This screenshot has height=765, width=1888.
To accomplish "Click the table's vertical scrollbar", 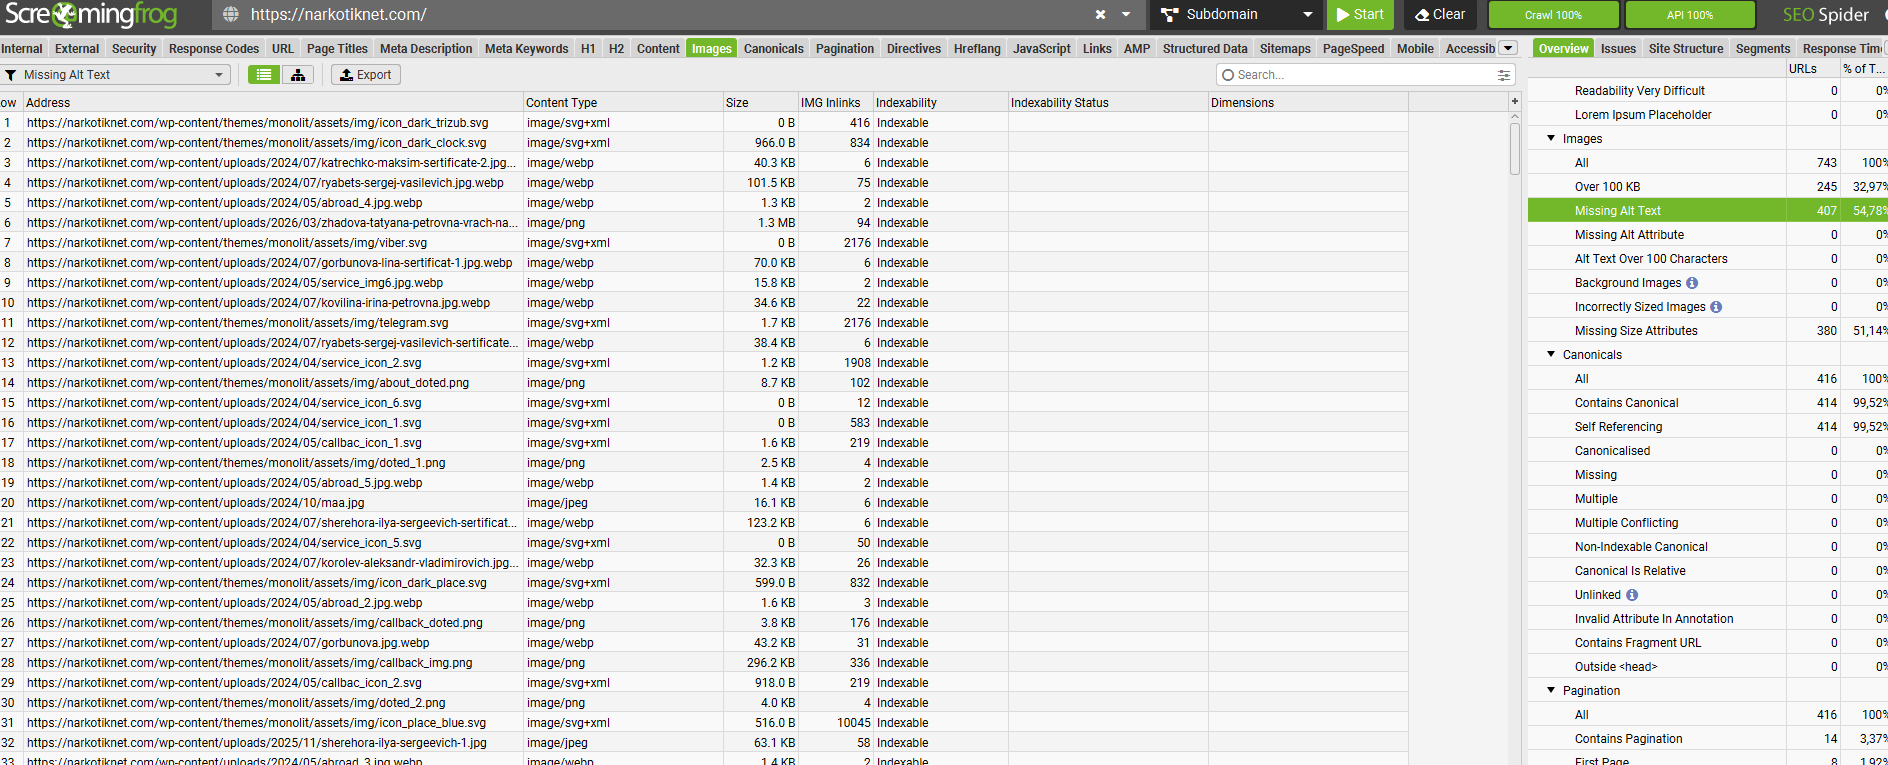I will pos(1515,148).
